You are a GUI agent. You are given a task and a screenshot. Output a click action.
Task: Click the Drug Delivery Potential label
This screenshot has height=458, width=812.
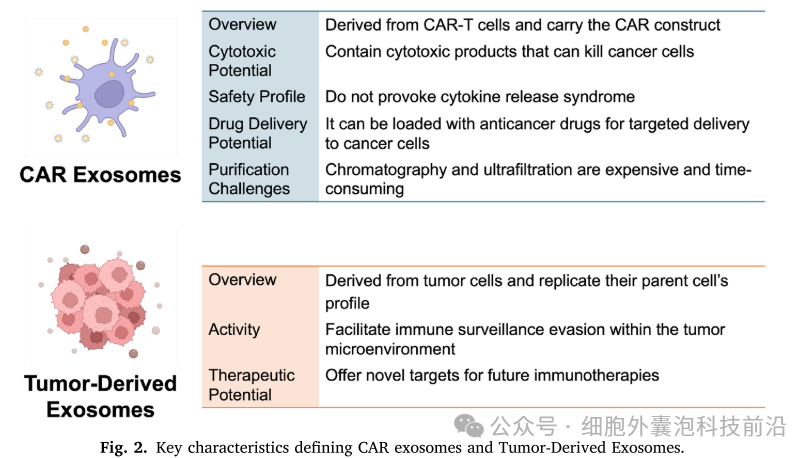coord(258,133)
